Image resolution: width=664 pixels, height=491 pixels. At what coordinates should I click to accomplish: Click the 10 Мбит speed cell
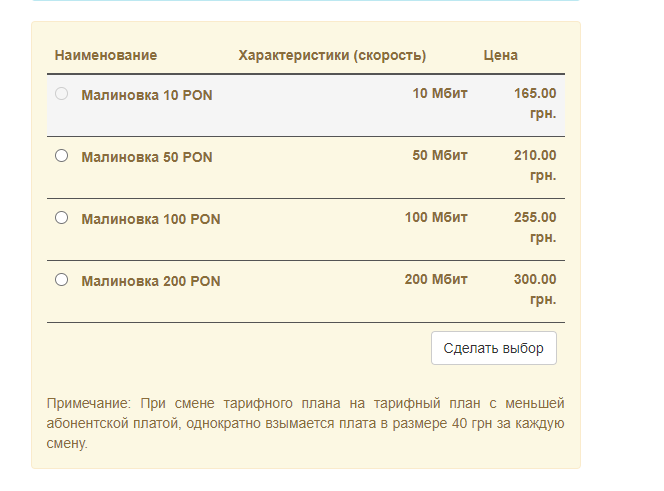pyautogui.click(x=439, y=94)
